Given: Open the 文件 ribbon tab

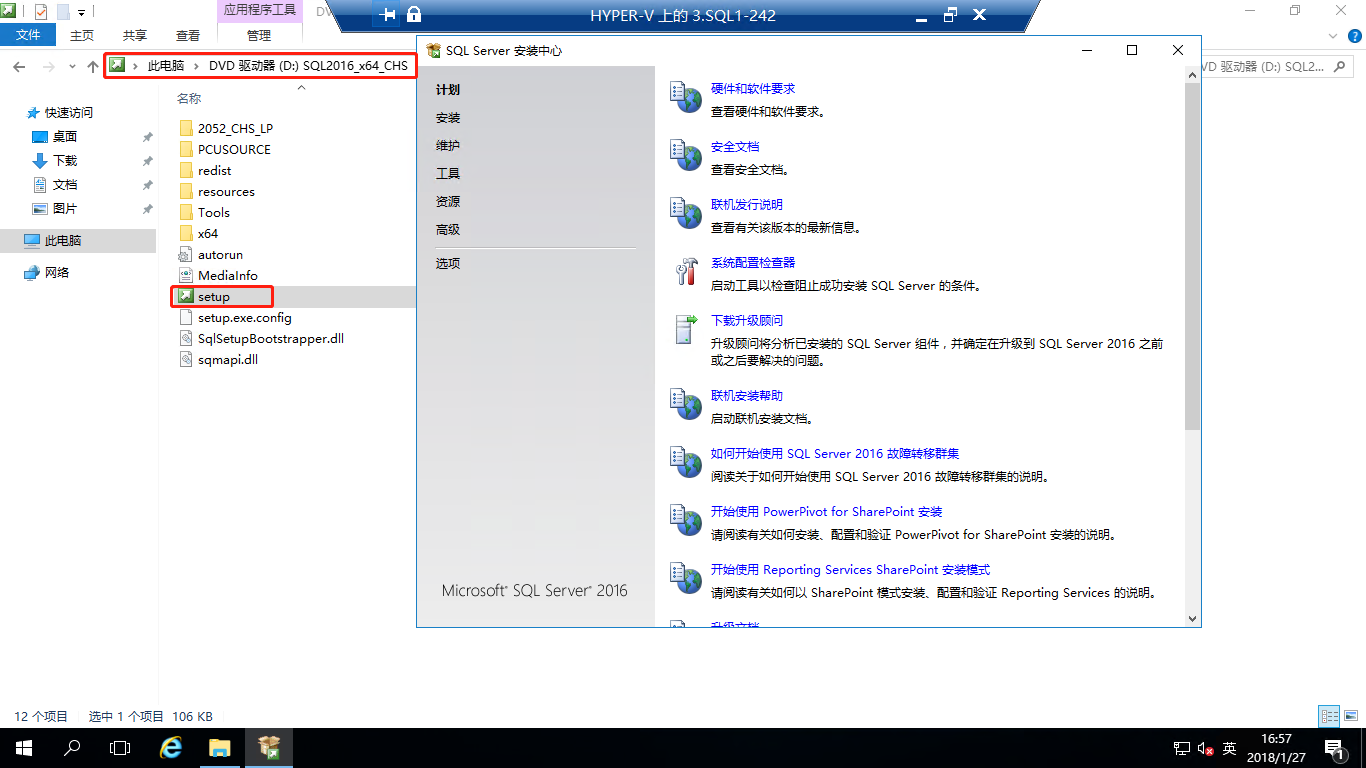Looking at the screenshot, I should (x=29, y=35).
